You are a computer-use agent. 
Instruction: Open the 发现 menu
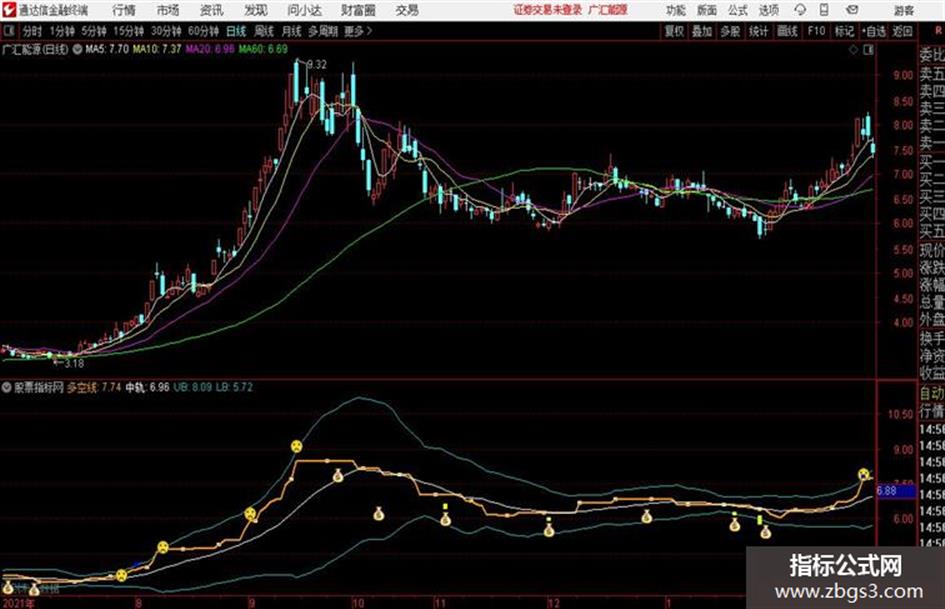click(256, 10)
